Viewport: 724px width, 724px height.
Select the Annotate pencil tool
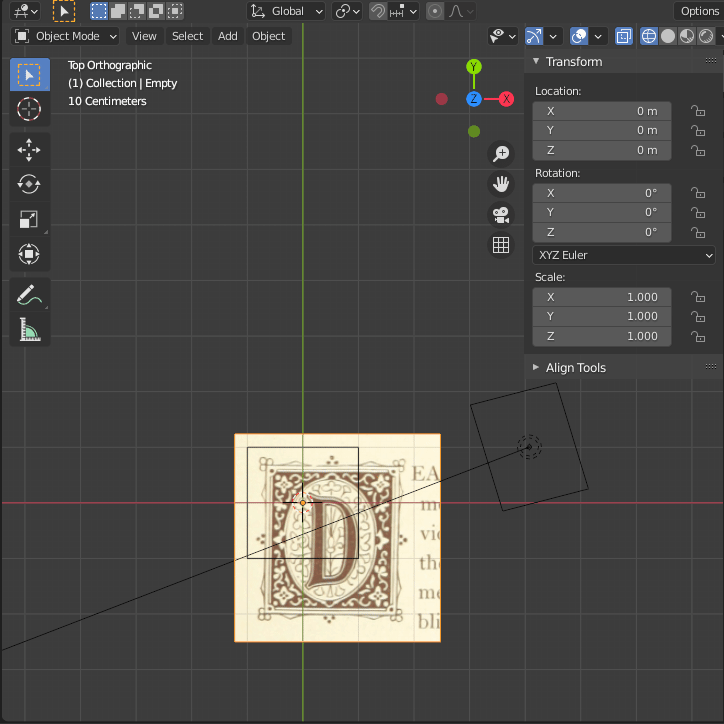click(x=30, y=295)
